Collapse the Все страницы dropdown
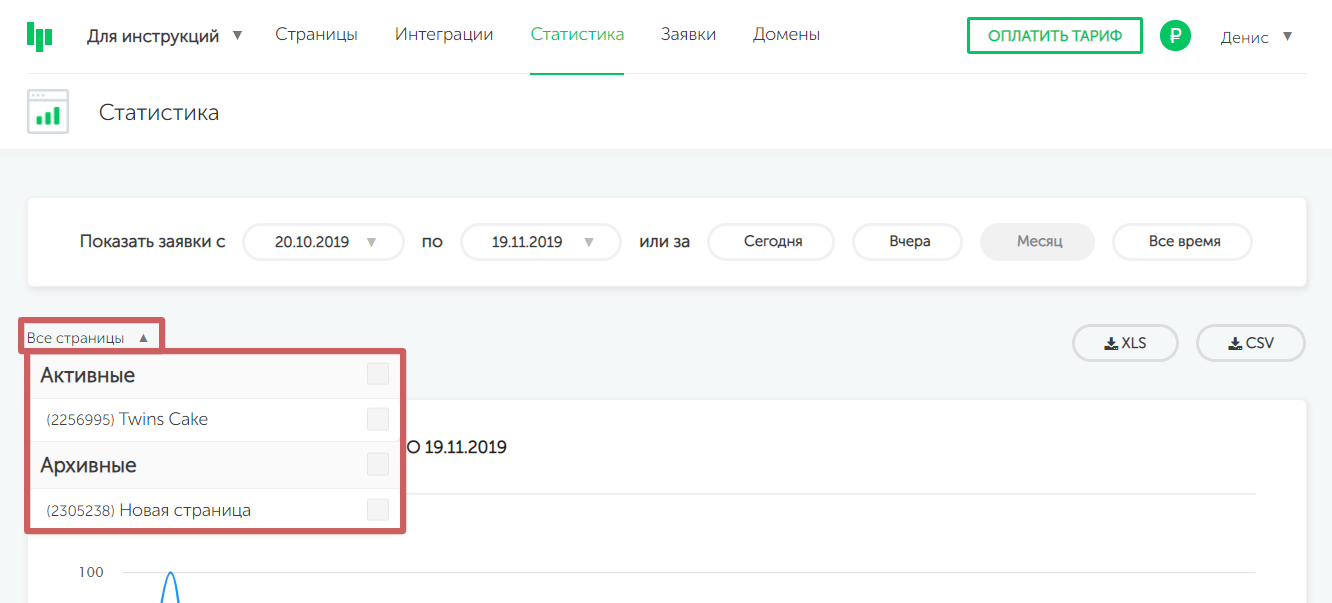The width and height of the screenshot is (1332, 603). (88, 338)
